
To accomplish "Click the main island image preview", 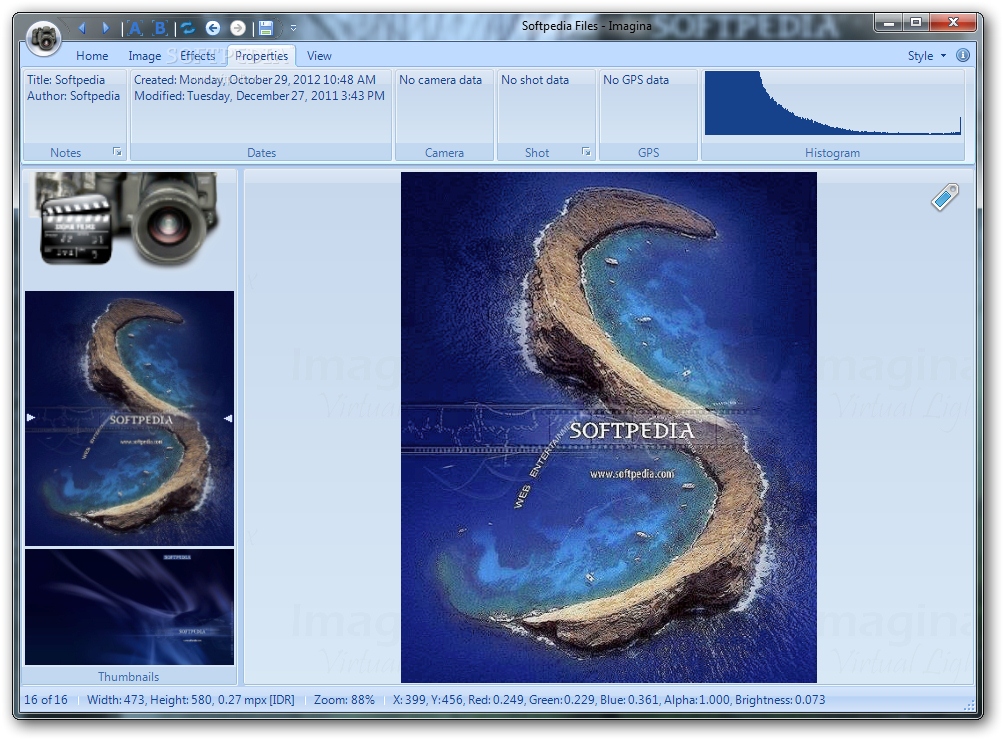I will pyautogui.click(x=608, y=427).
